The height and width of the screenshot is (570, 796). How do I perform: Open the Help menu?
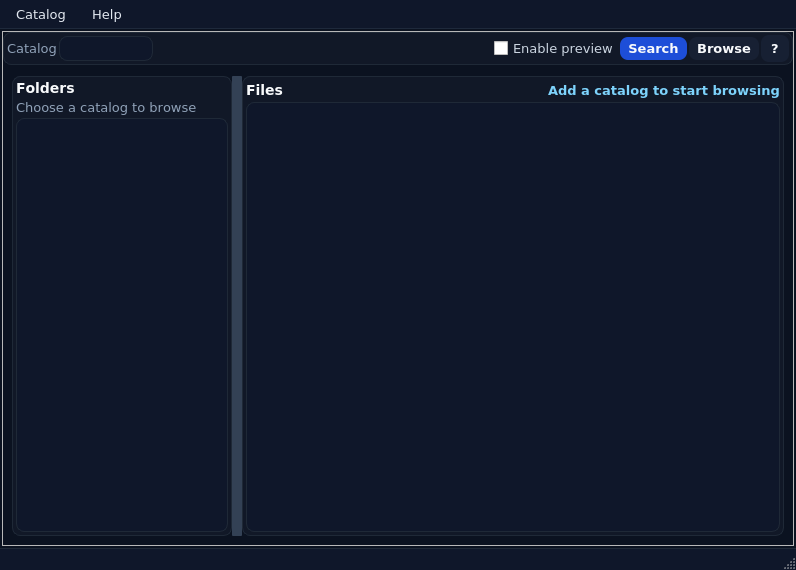pos(107,15)
